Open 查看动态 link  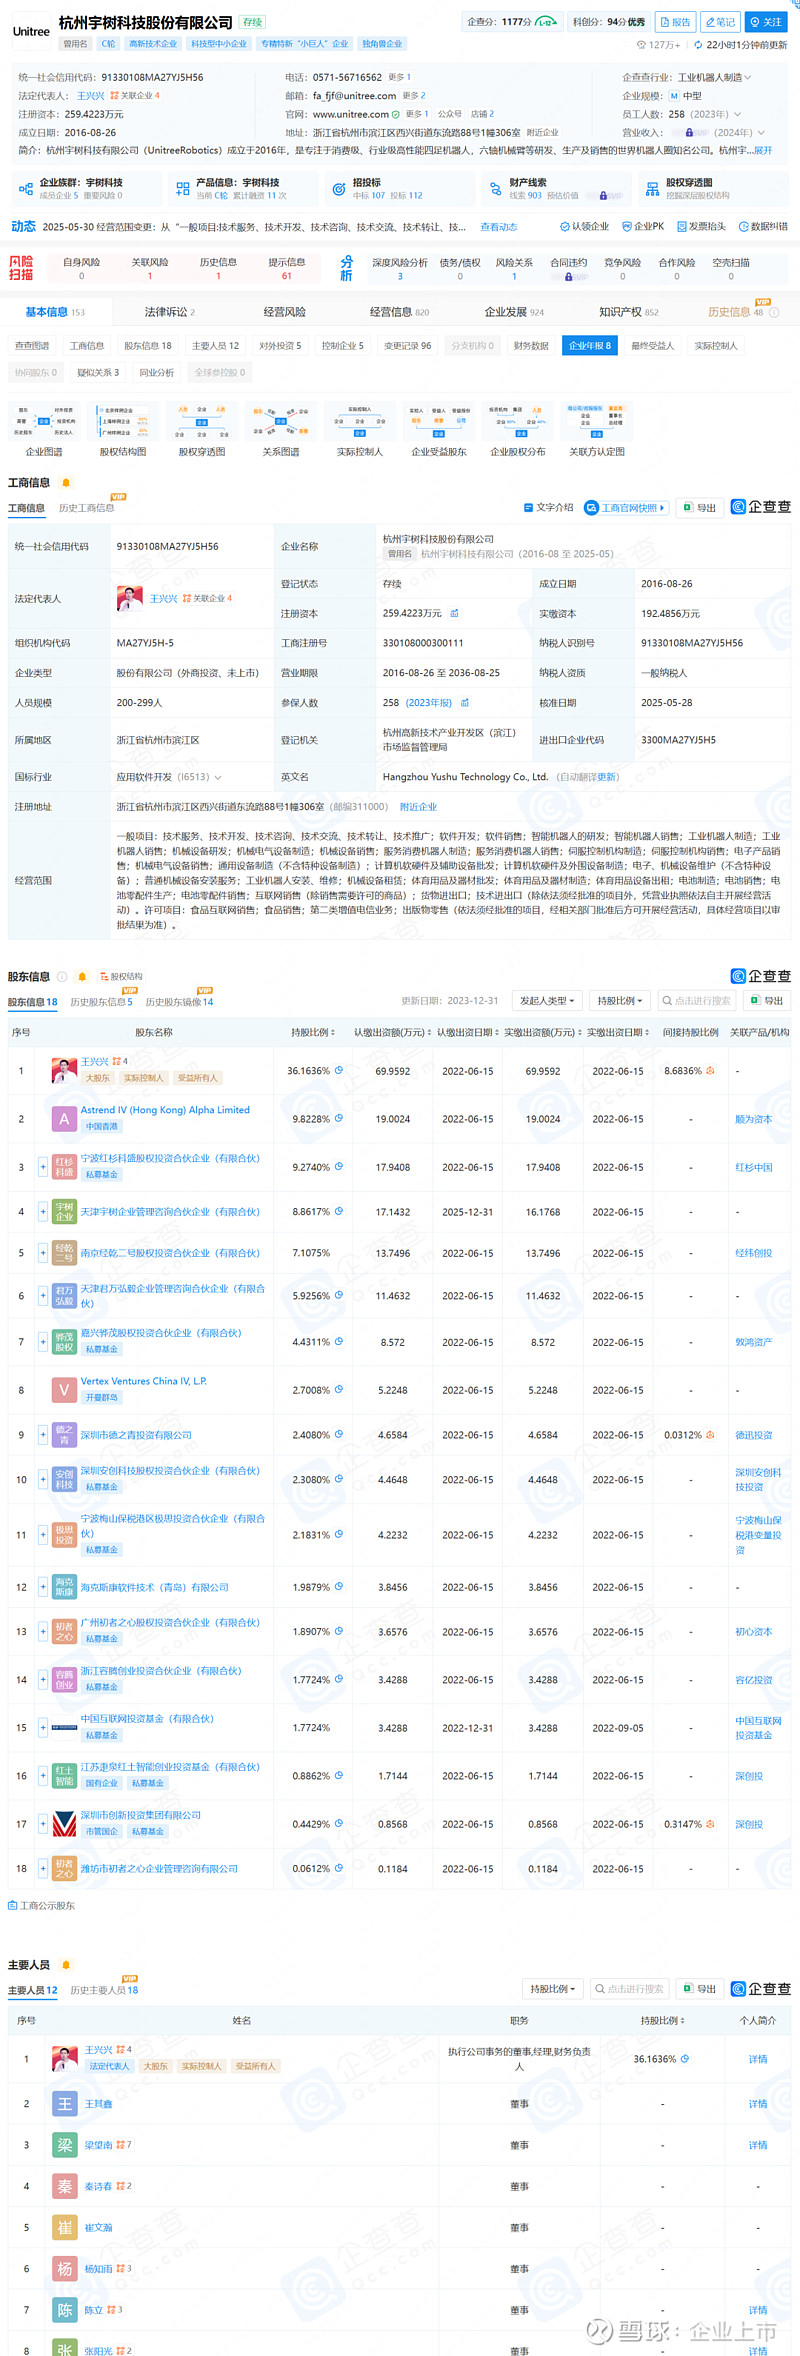(x=498, y=227)
